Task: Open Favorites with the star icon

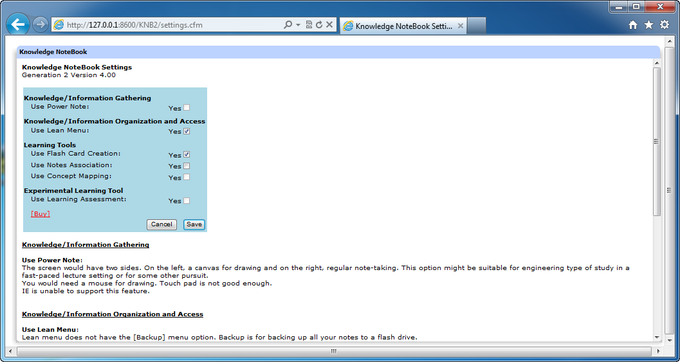Action: tap(648, 25)
